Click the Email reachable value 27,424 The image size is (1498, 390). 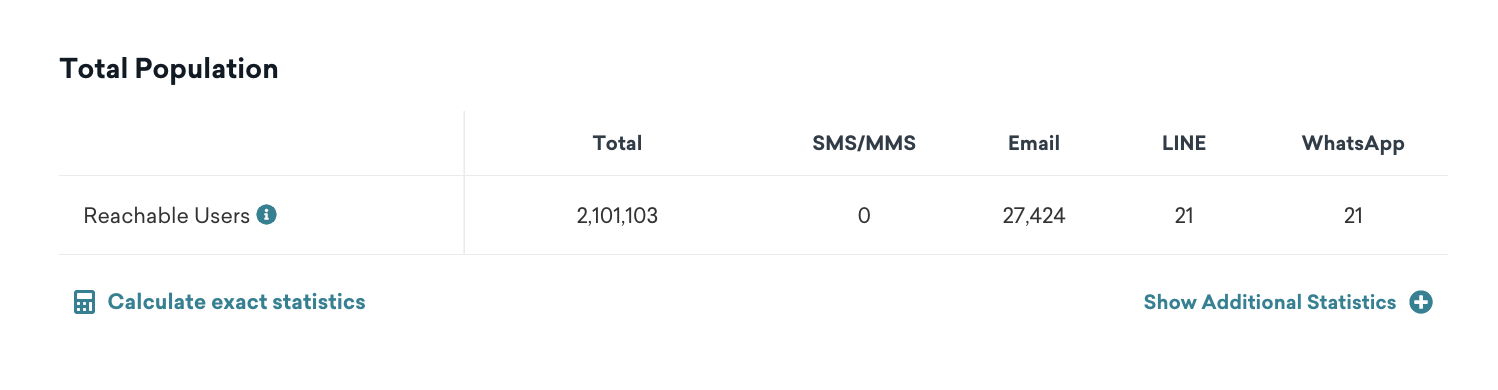(x=1034, y=215)
